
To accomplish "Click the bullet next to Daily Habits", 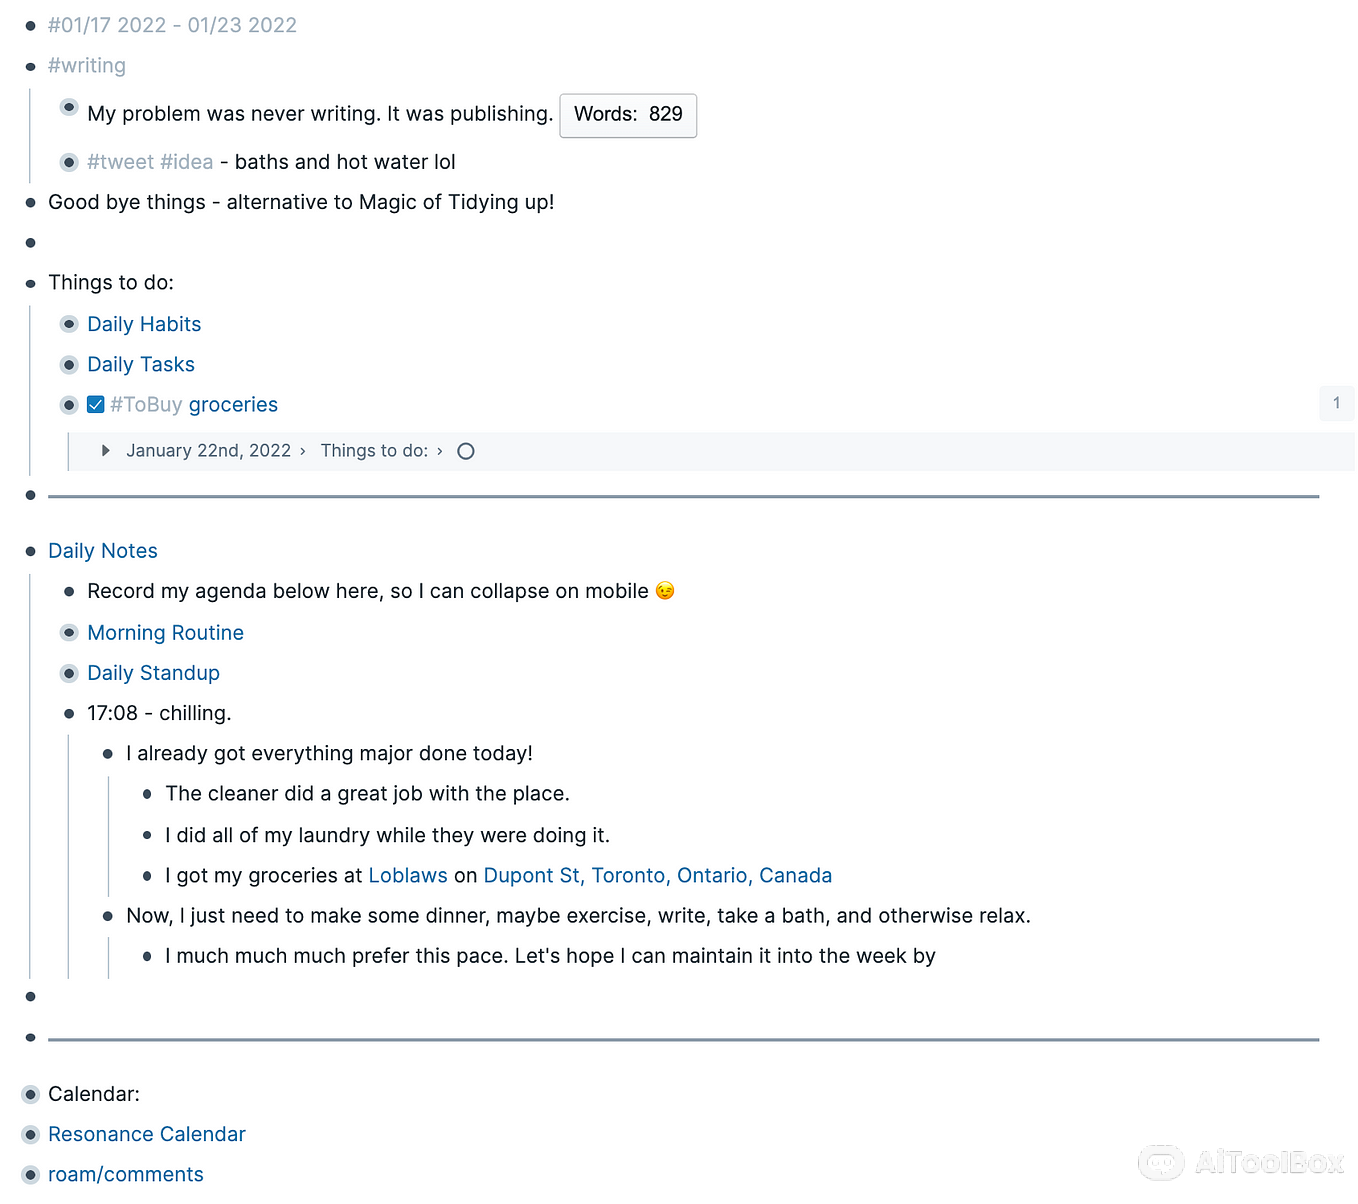I will 69,324.
